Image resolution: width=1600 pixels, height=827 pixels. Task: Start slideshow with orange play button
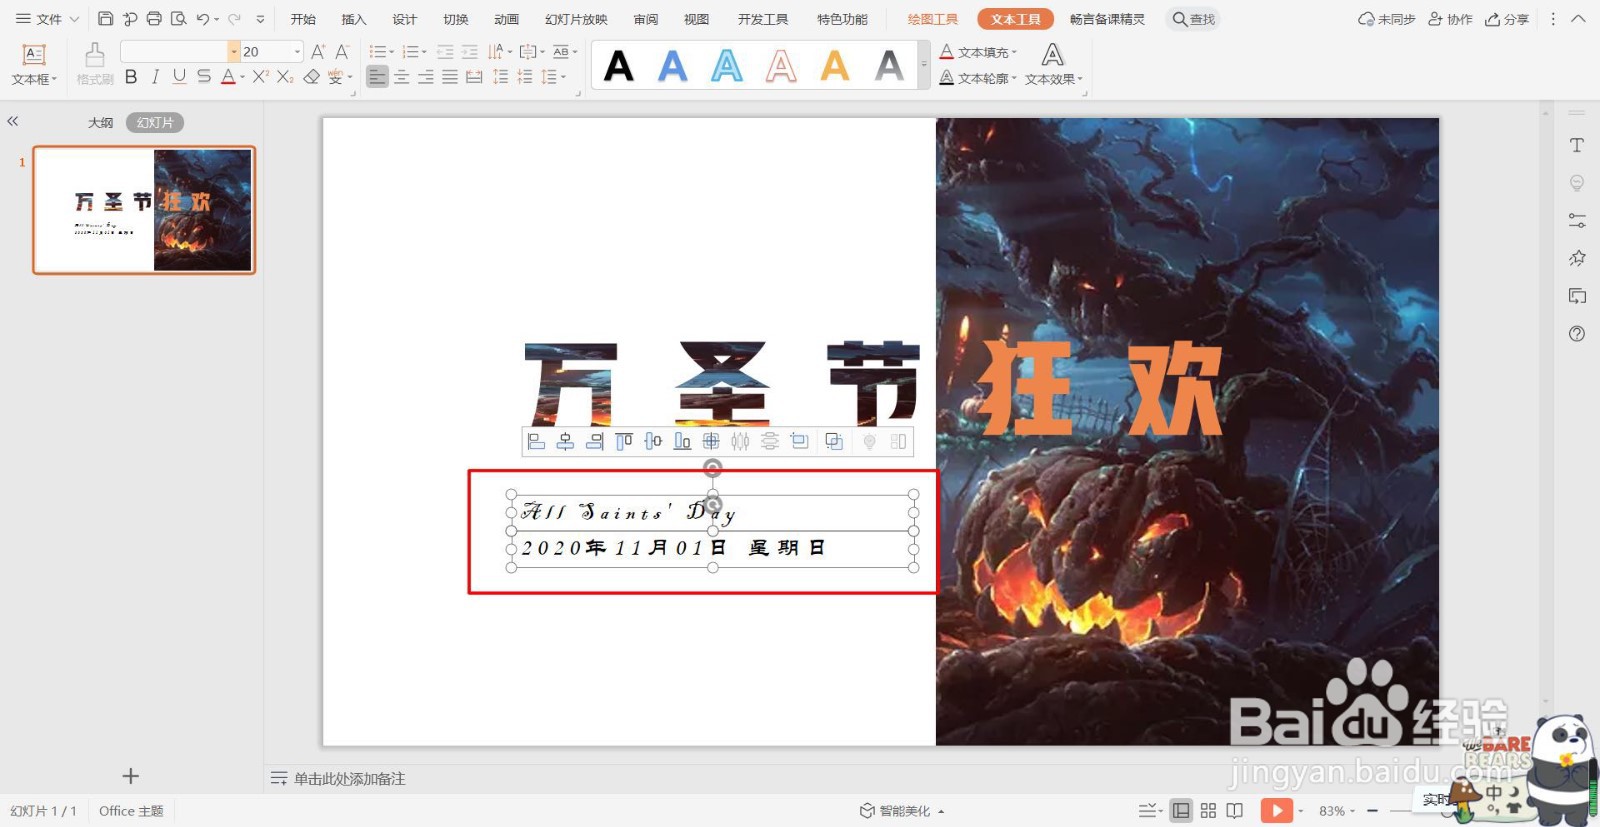tap(1276, 810)
